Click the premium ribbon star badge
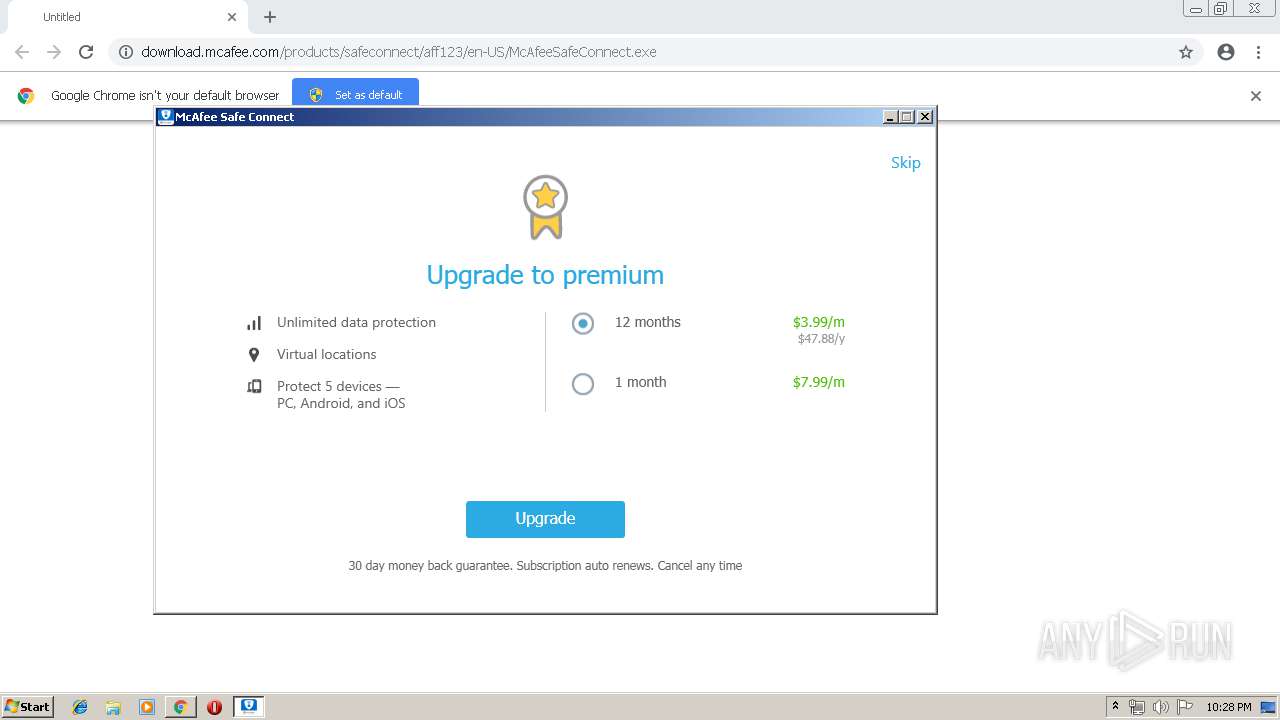The width and height of the screenshot is (1280, 720). (545, 207)
